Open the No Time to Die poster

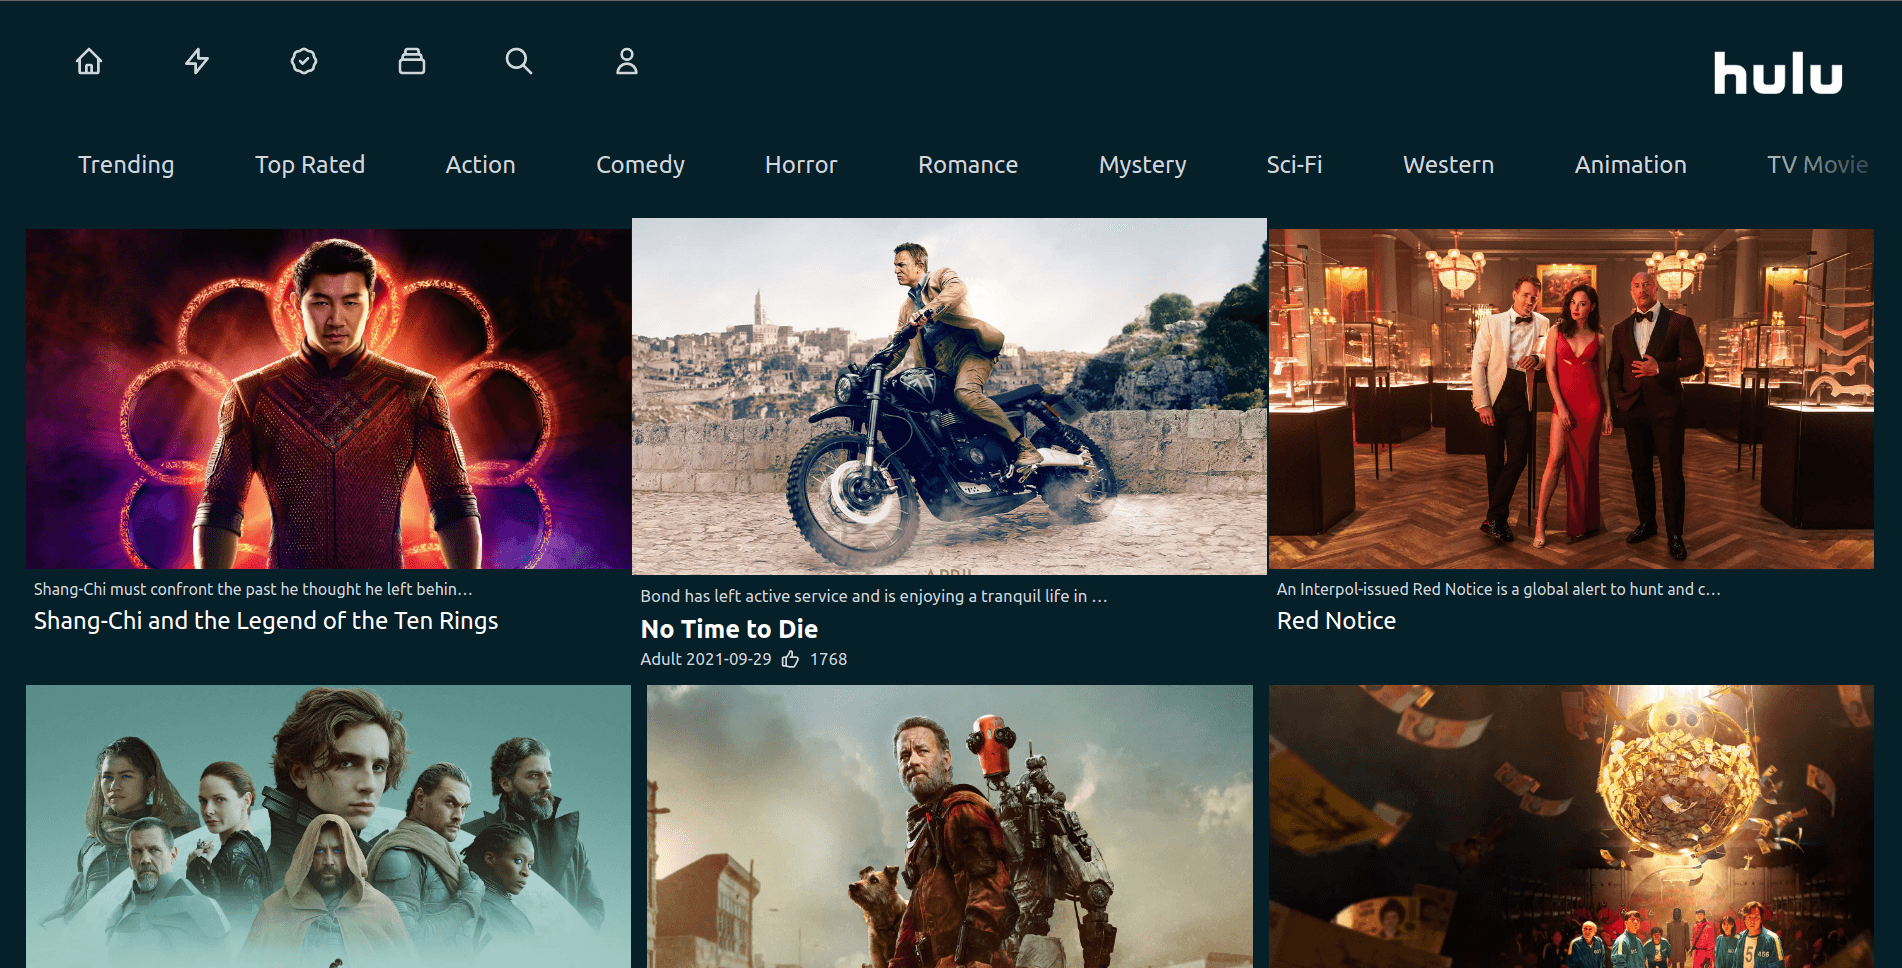(949, 396)
